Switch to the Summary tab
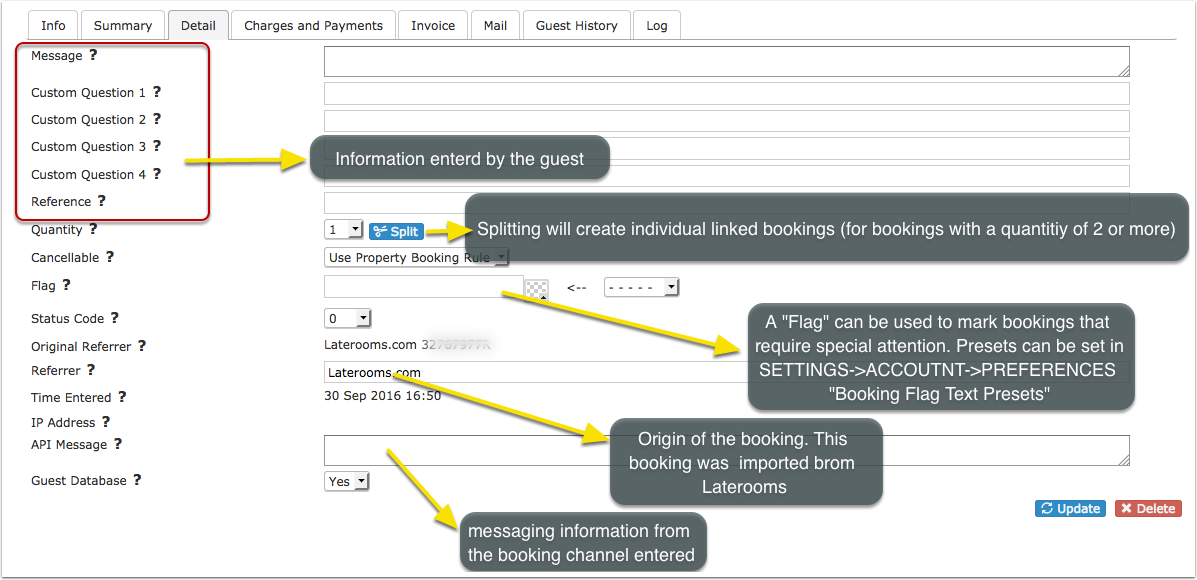Screen dimensions: 1197x580 [x=123, y=25]
